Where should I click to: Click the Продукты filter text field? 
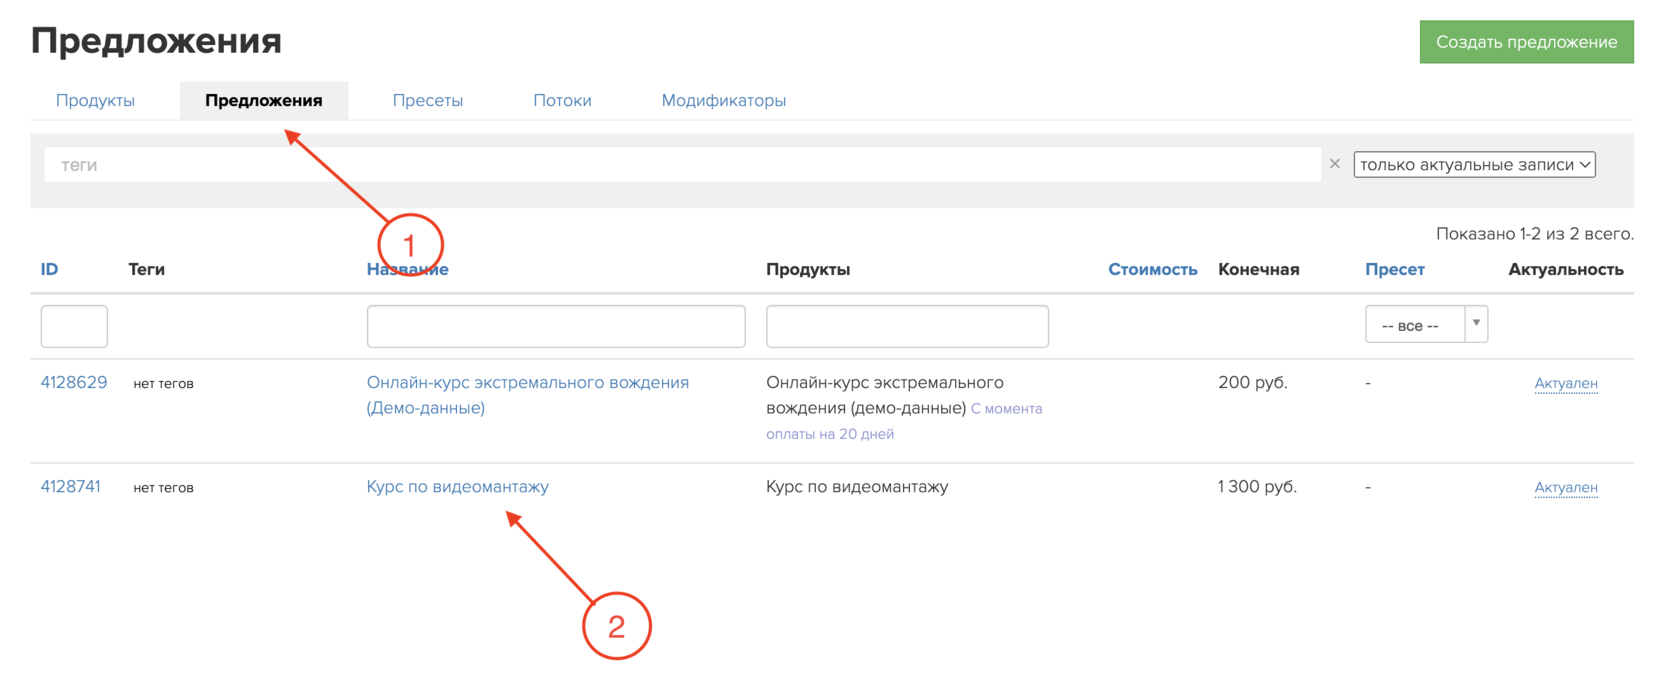pyautogui.click(x=906, y=326)
